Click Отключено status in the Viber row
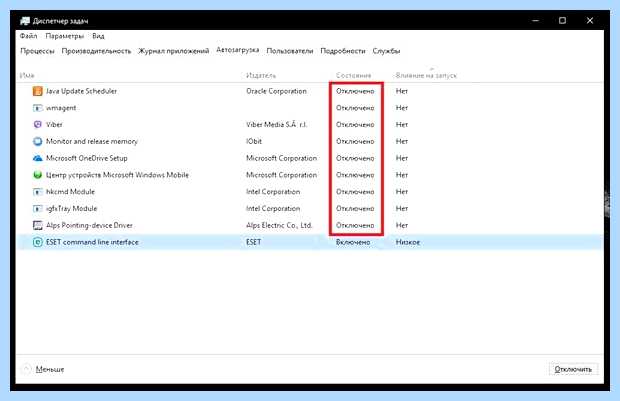The width and height of the screenshot is (620, 401). 355,125
